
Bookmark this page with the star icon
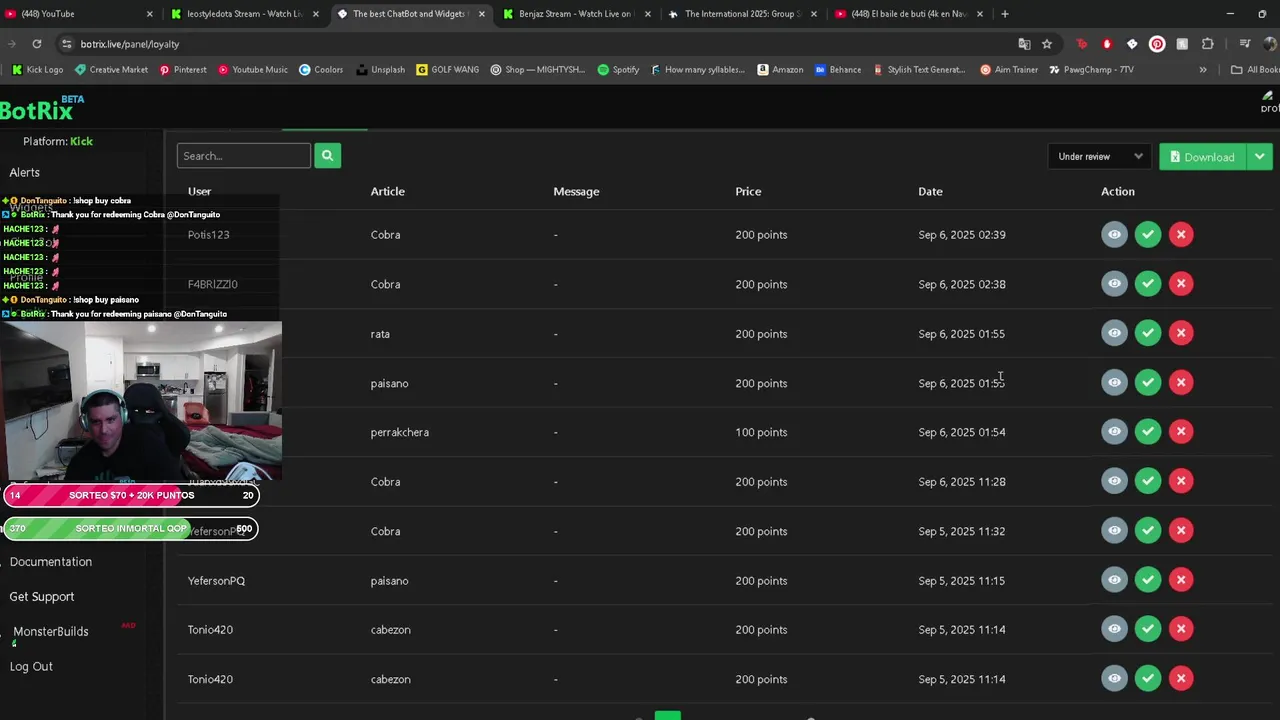pos(1047,44)
